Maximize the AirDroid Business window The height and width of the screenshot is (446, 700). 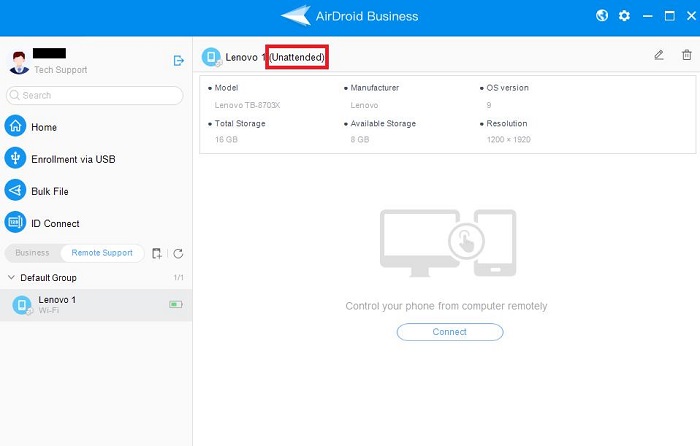[669, 16]
